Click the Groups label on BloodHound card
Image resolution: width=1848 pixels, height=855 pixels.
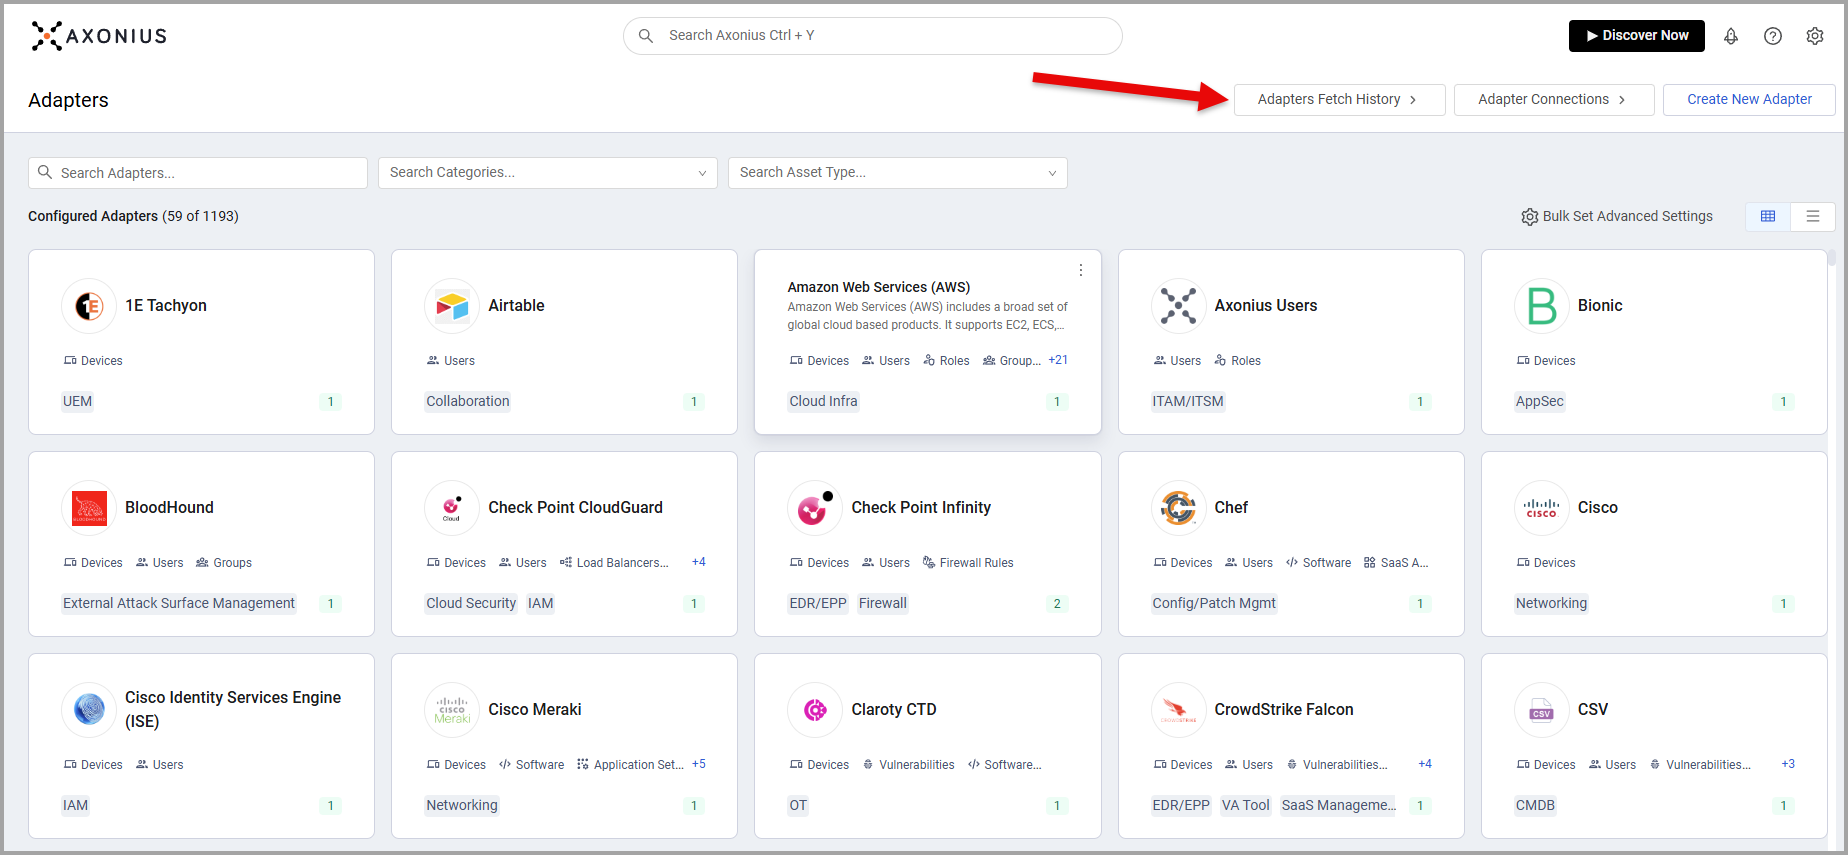point(224,563)
